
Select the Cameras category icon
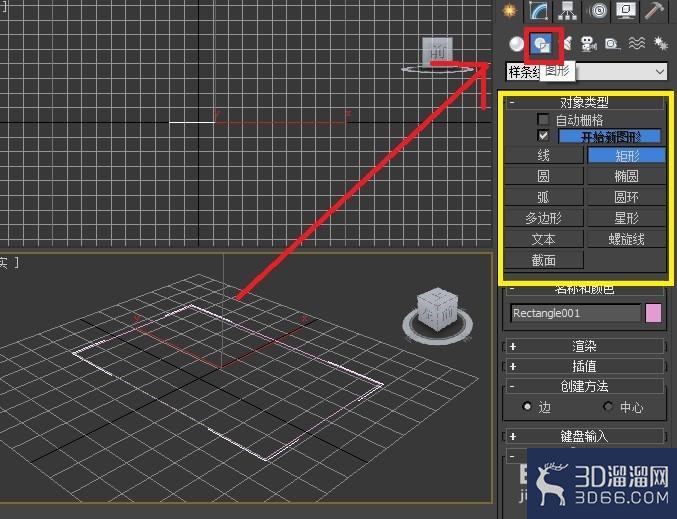click(x=588, y=44)
